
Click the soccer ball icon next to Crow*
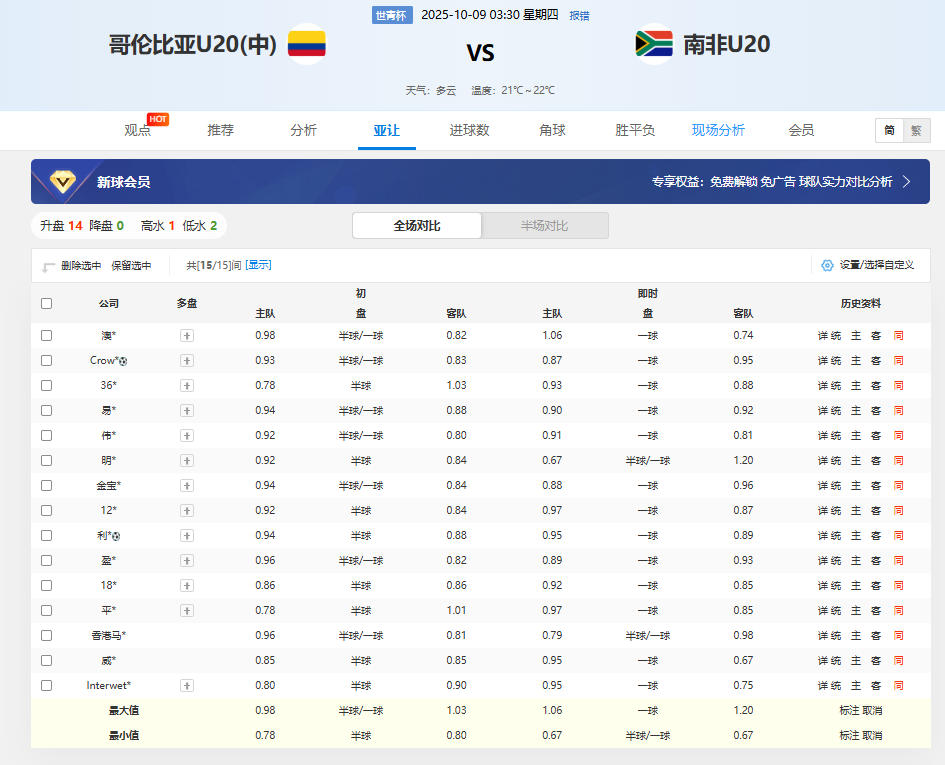pos(123,361)
